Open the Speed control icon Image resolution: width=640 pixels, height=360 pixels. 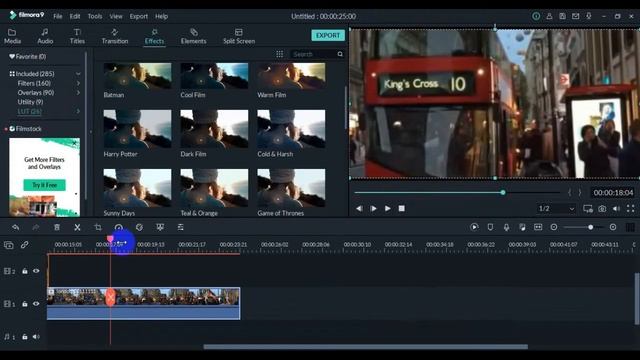(119, 227)
